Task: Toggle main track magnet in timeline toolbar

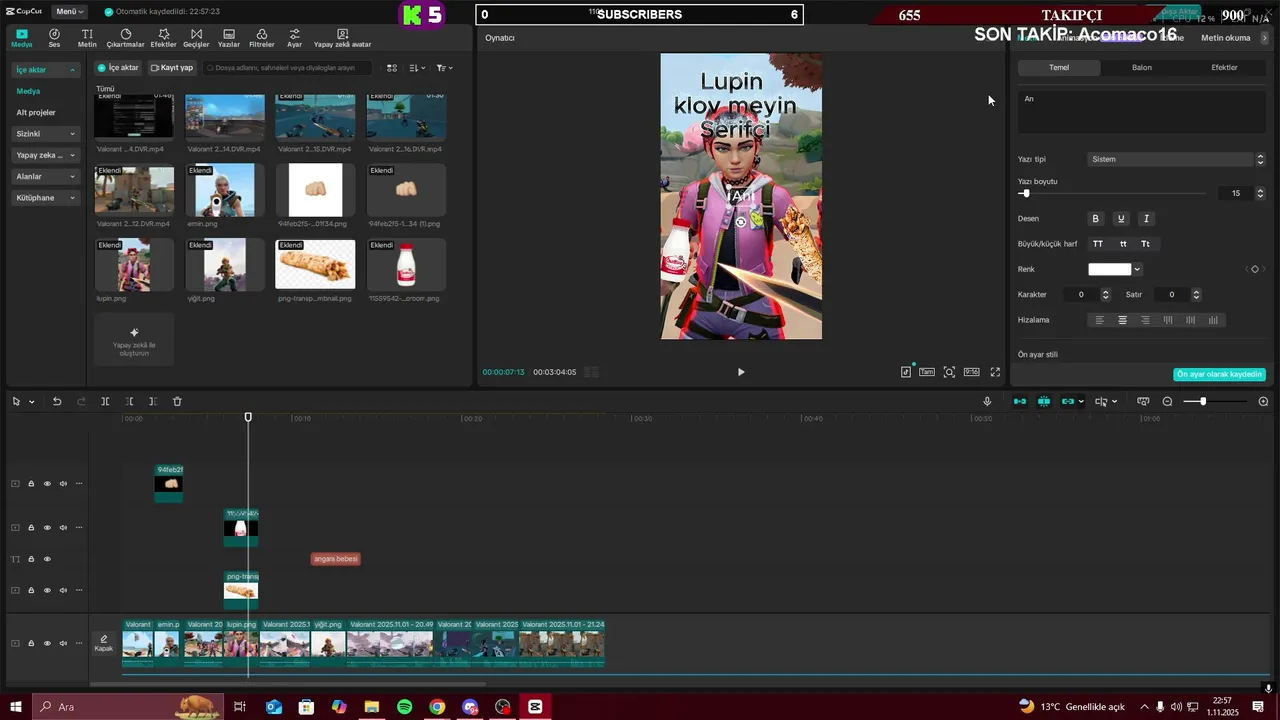Action: pos(1020,401)
